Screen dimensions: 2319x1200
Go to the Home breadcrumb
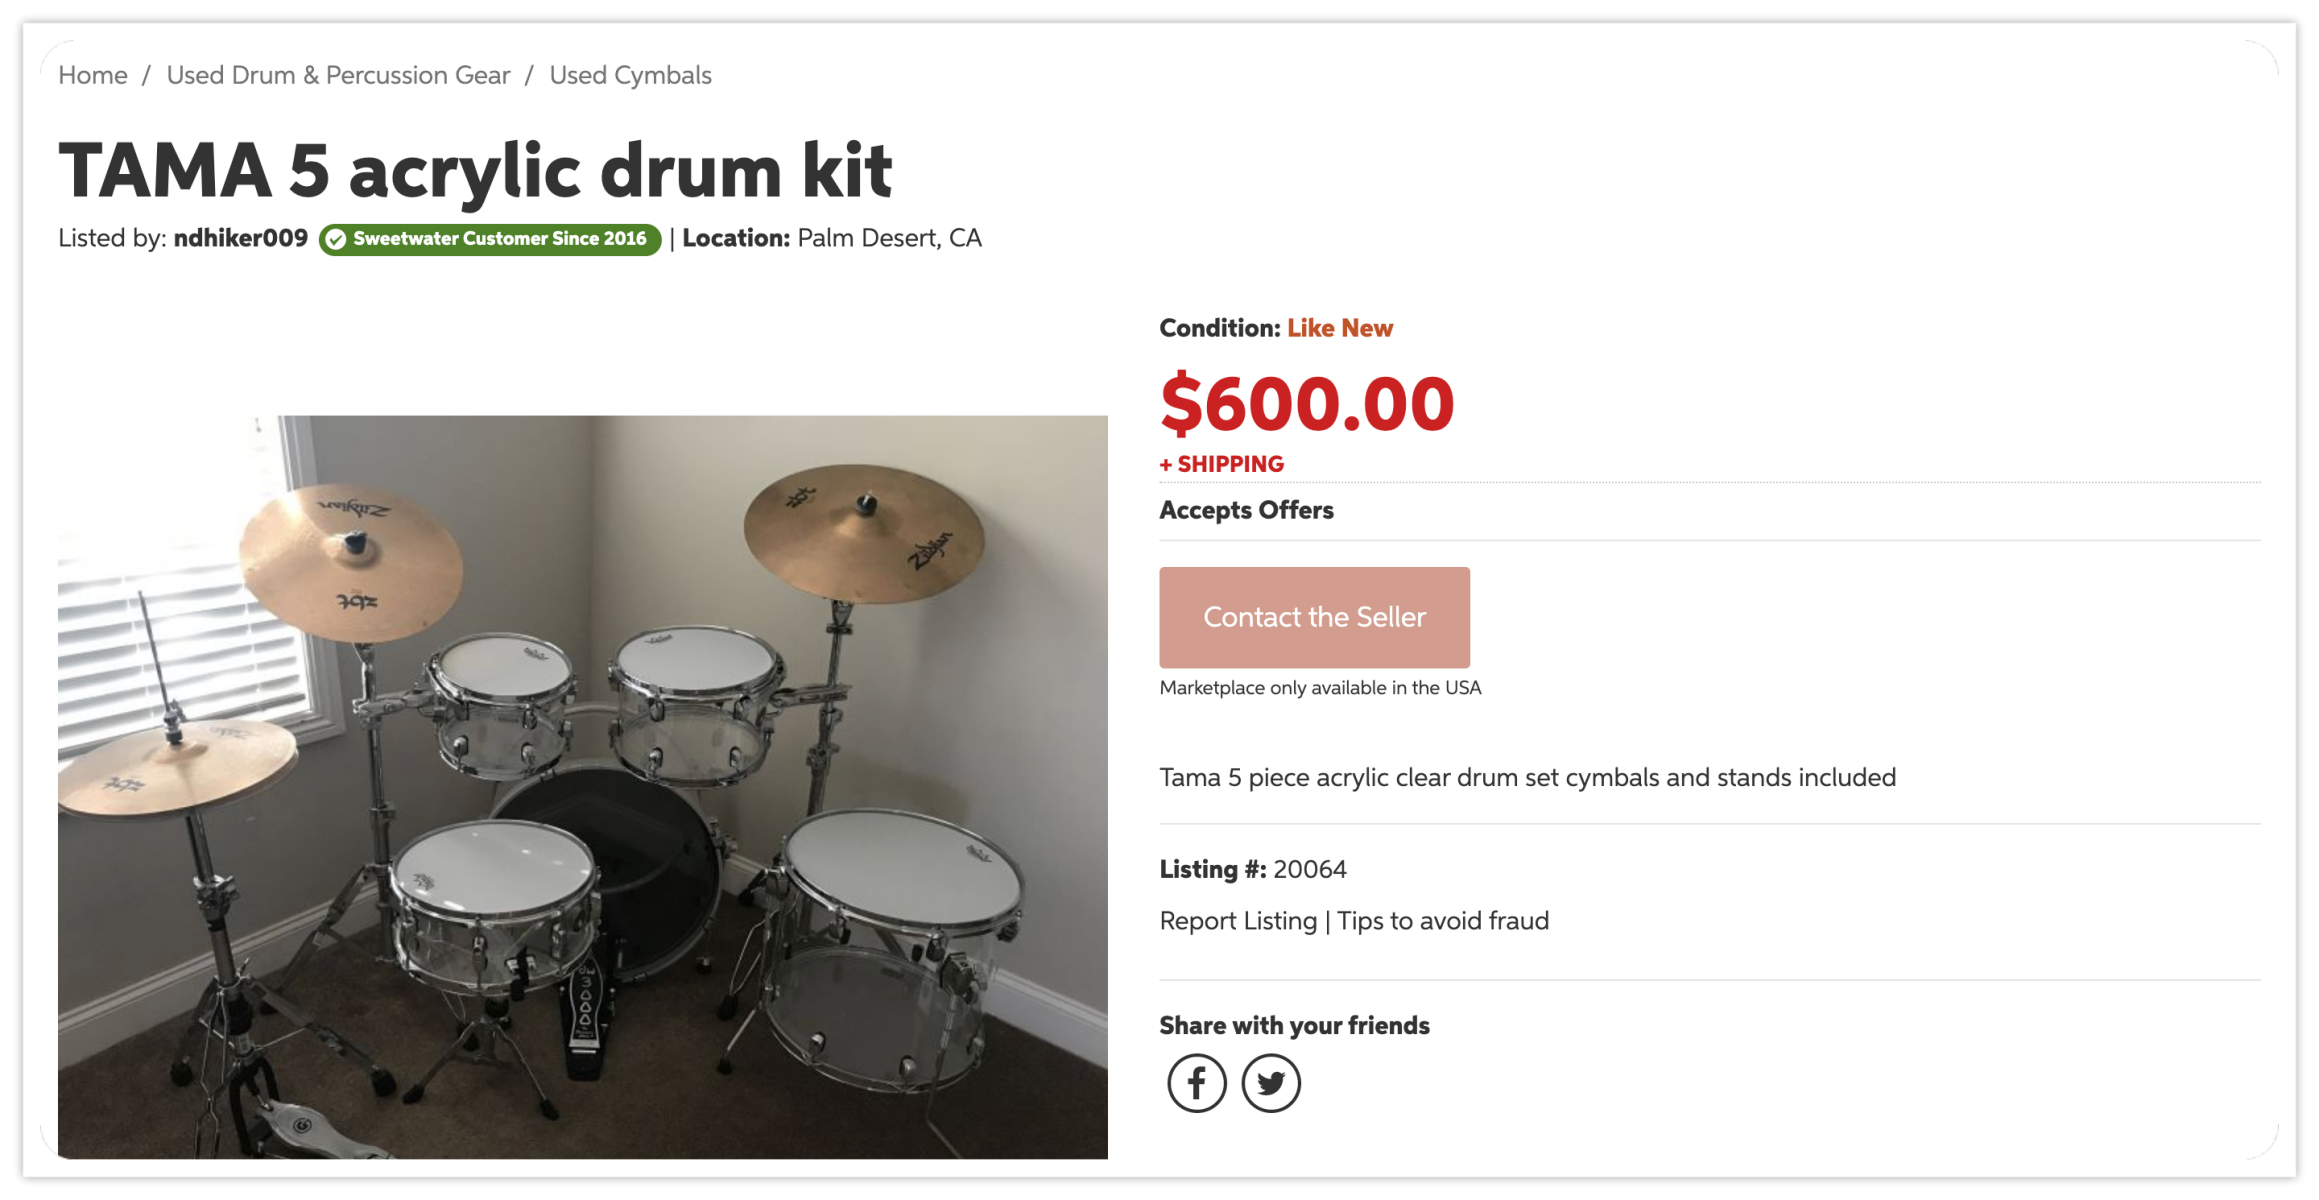[93, 75]
